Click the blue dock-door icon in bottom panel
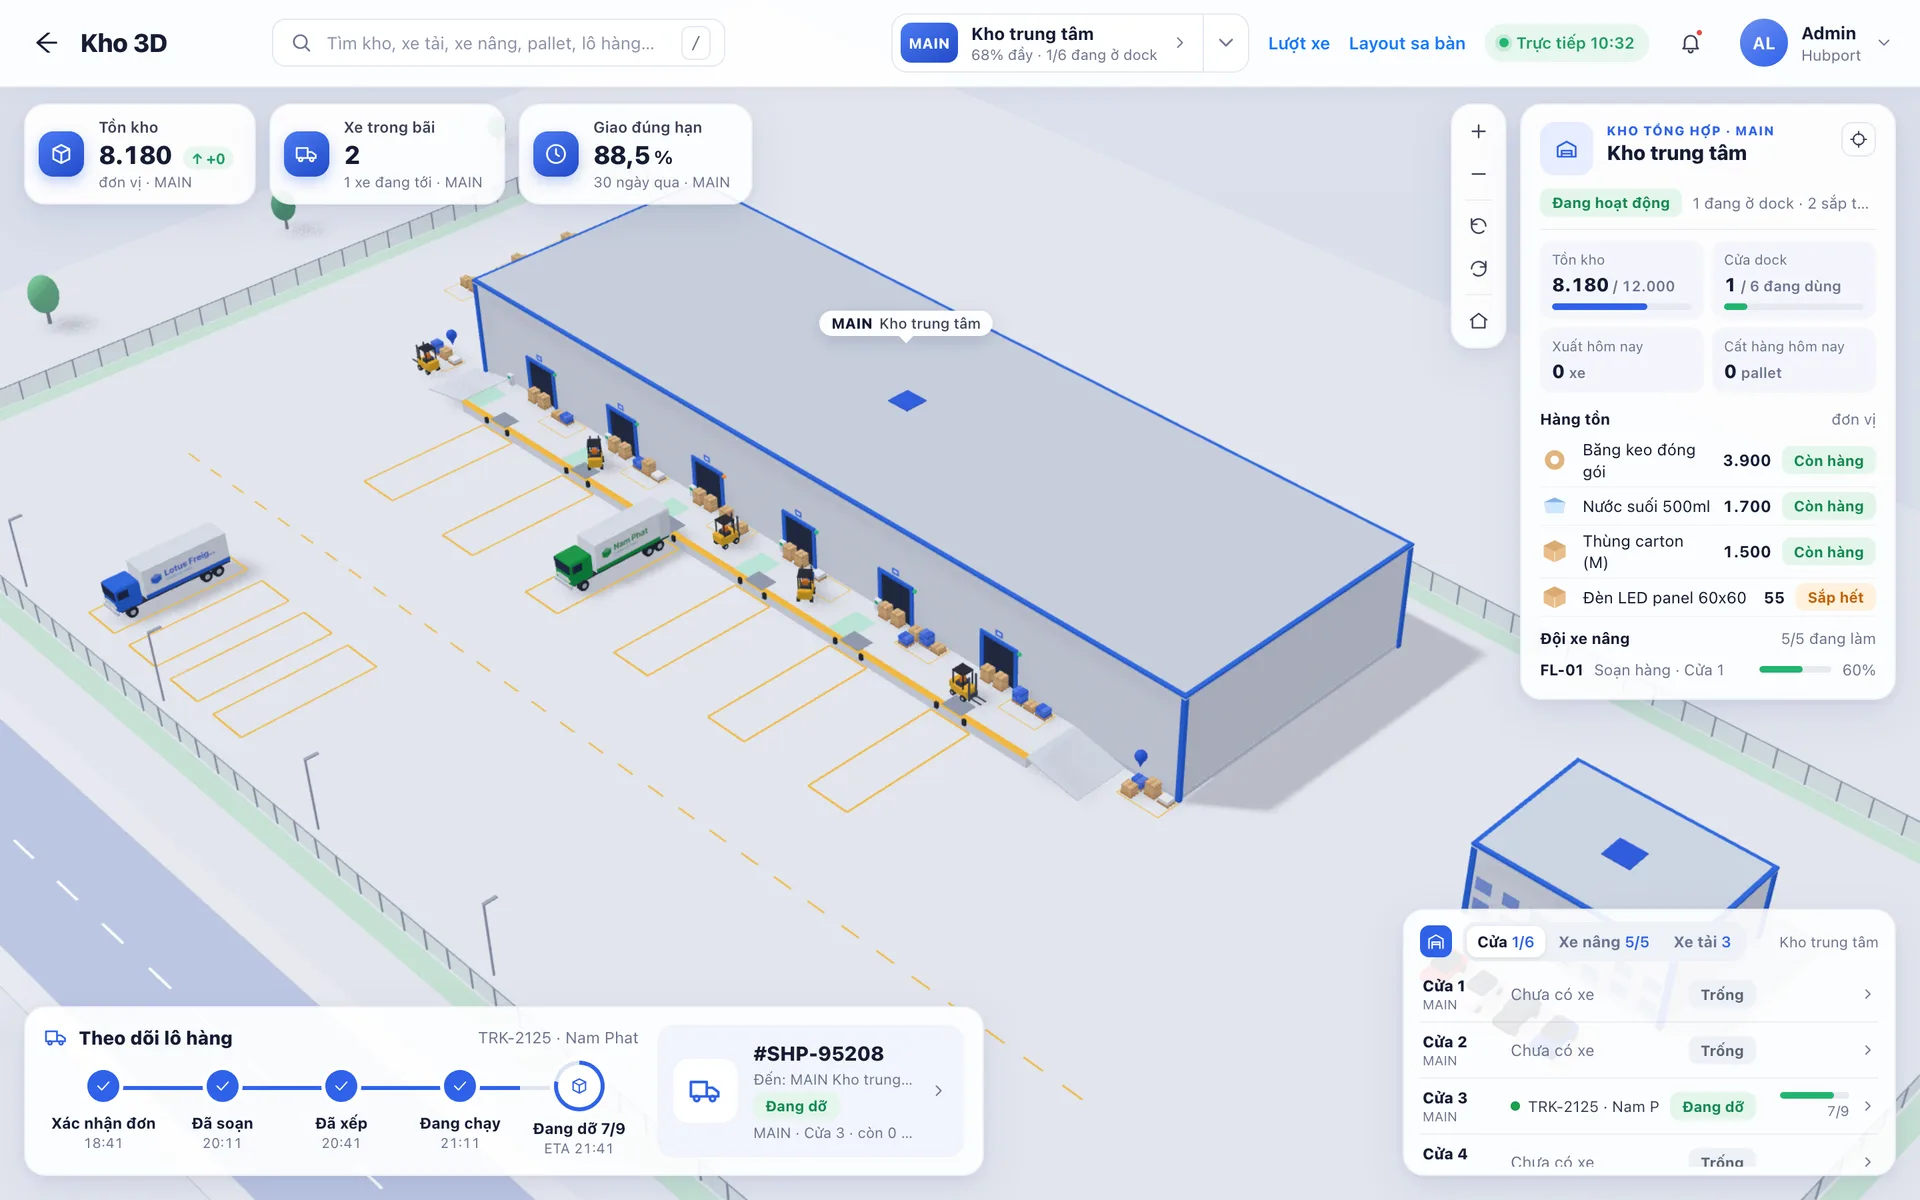1920x1200 pixels. 1435,942
